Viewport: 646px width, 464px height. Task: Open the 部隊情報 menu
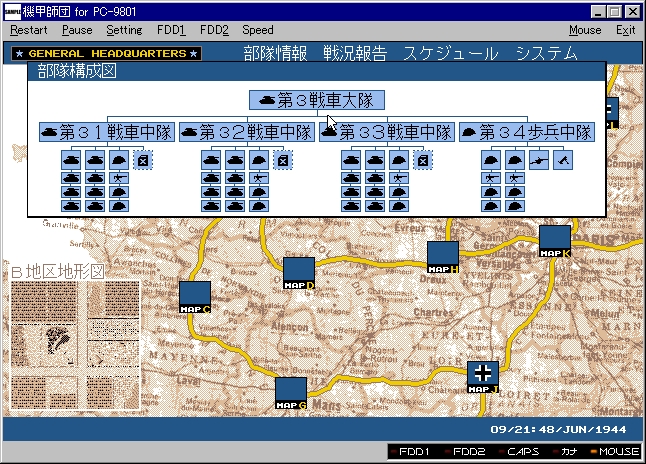275,53
